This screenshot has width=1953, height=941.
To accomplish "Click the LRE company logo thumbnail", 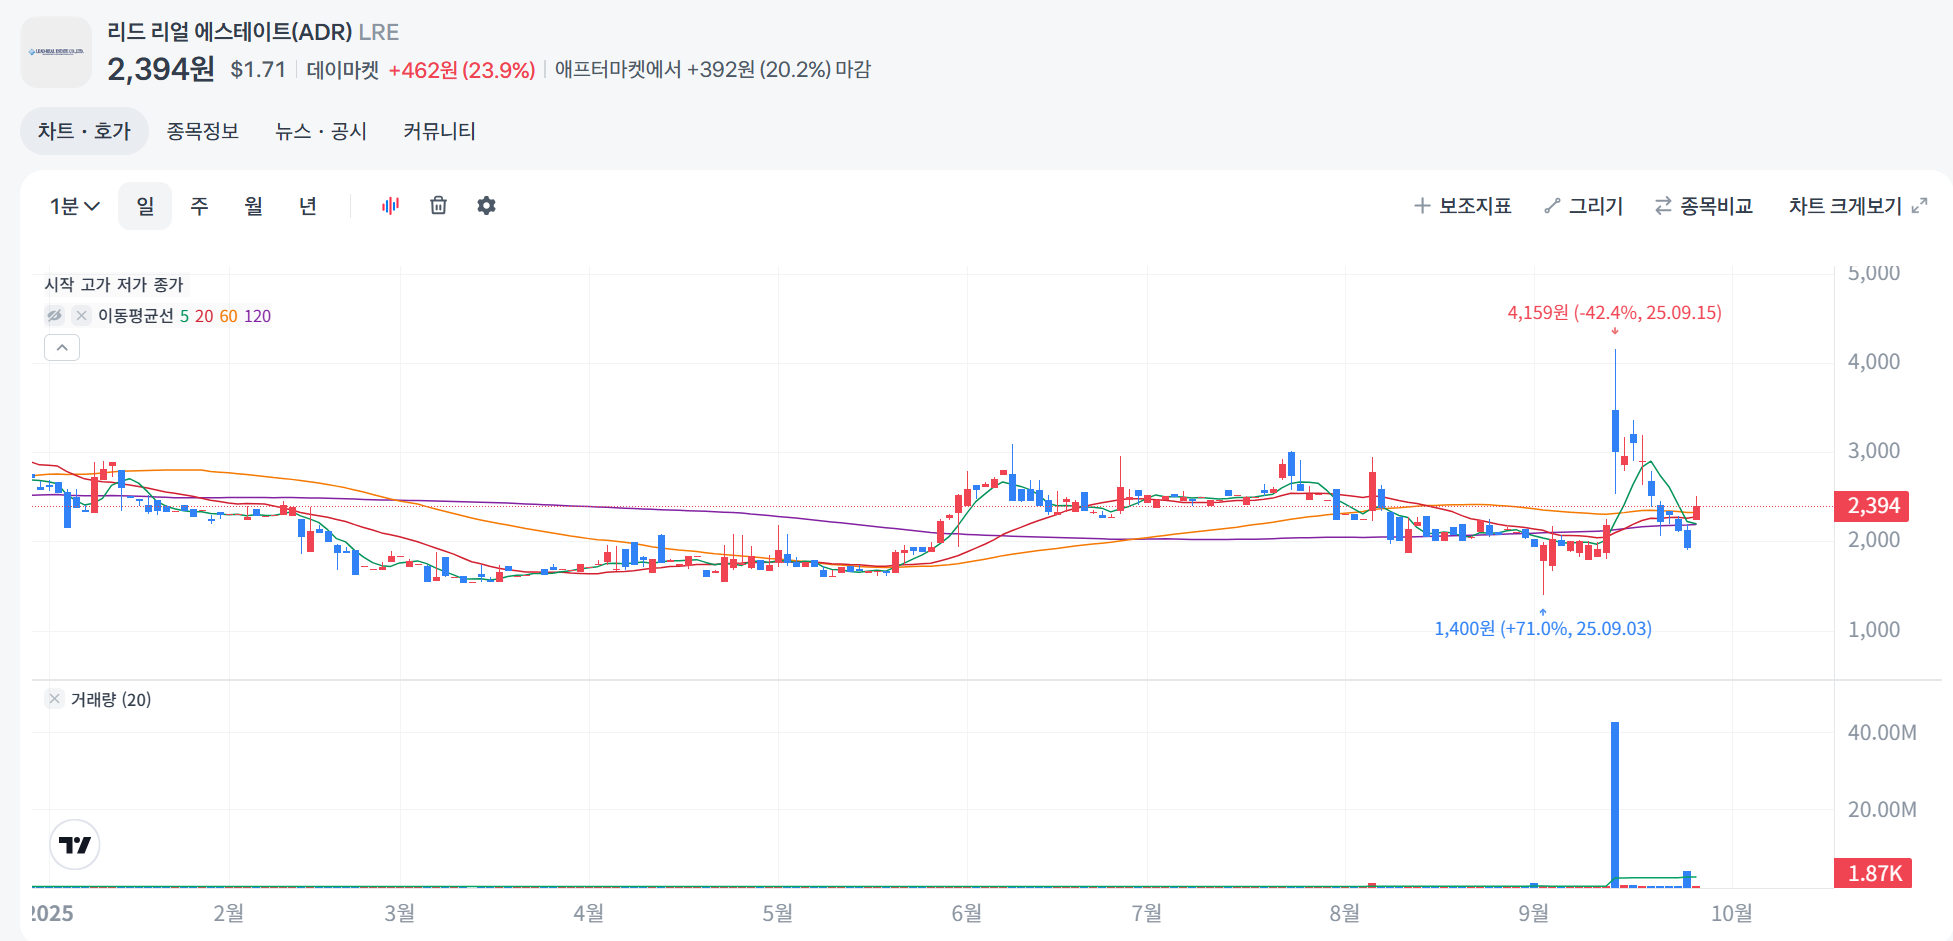I will pos(56,52).
